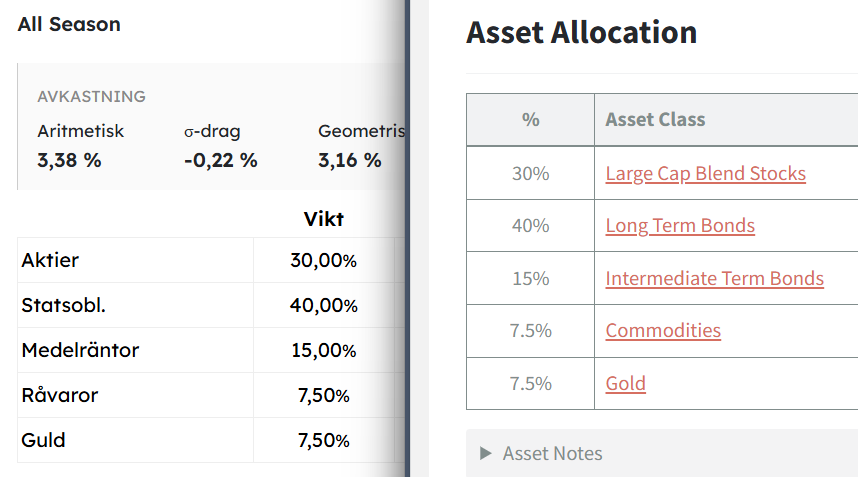Open the Gold asset class link

tap(625, 383)
